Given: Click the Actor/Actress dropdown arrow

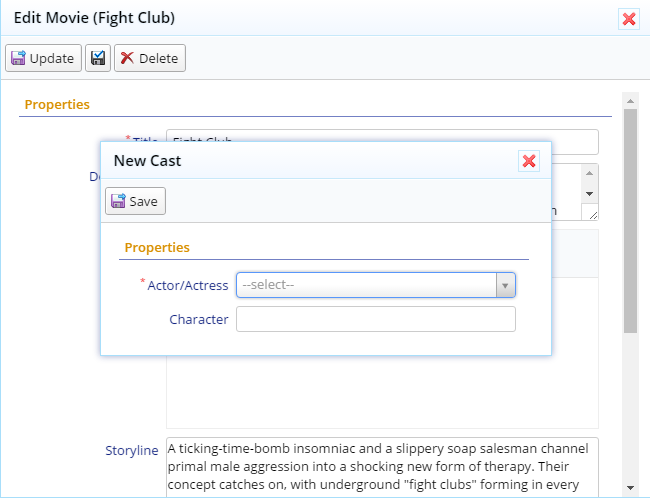Looking at the screenshot, I should 505,286.
